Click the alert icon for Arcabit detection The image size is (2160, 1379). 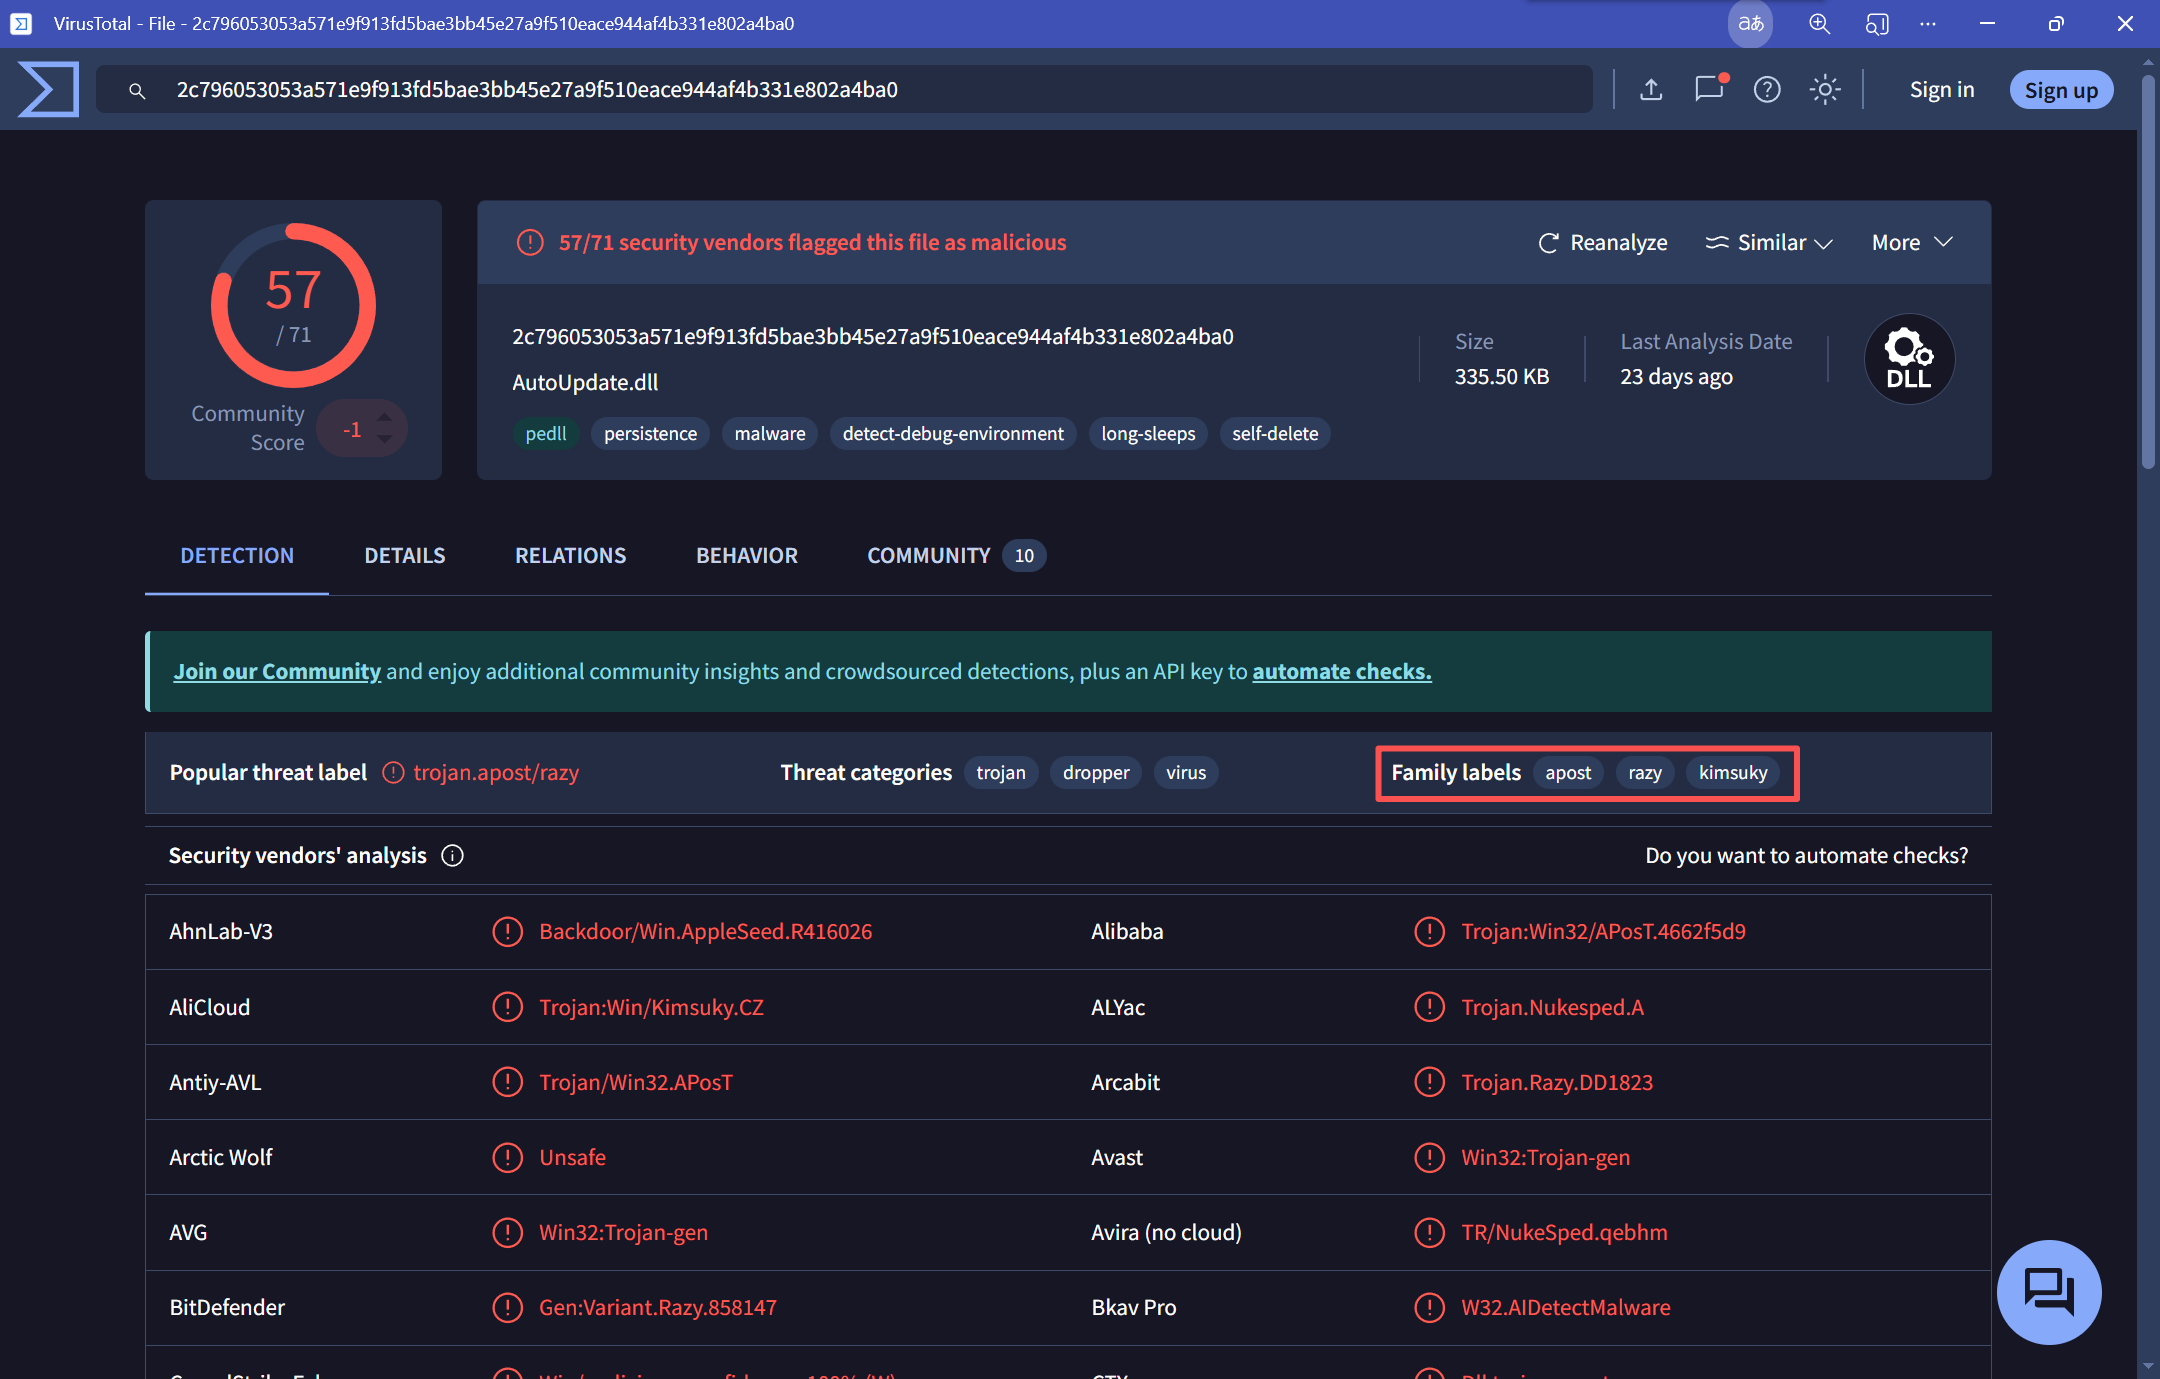1430,1082
